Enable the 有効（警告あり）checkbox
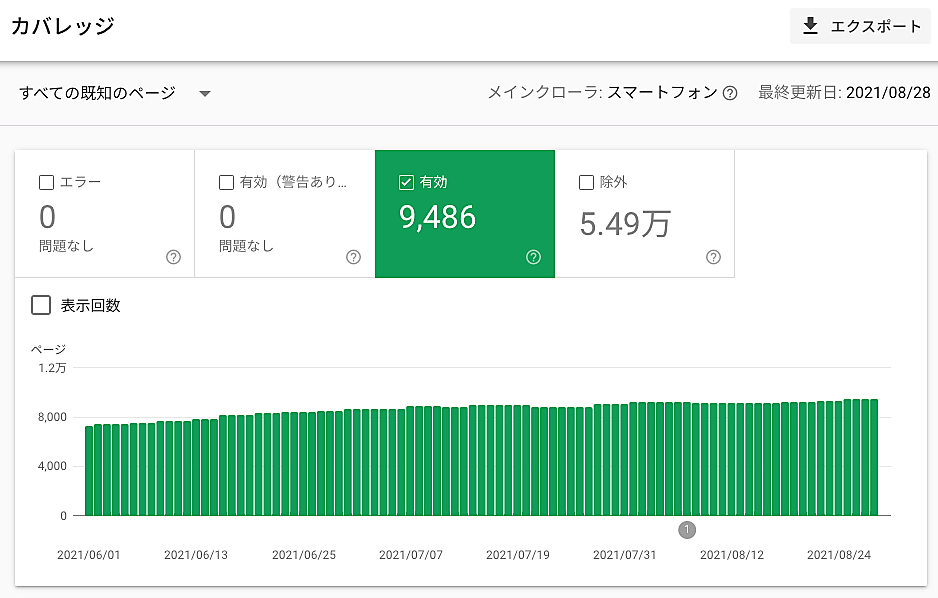The height and width of the screenshot is (598, 938). point(226,182)
